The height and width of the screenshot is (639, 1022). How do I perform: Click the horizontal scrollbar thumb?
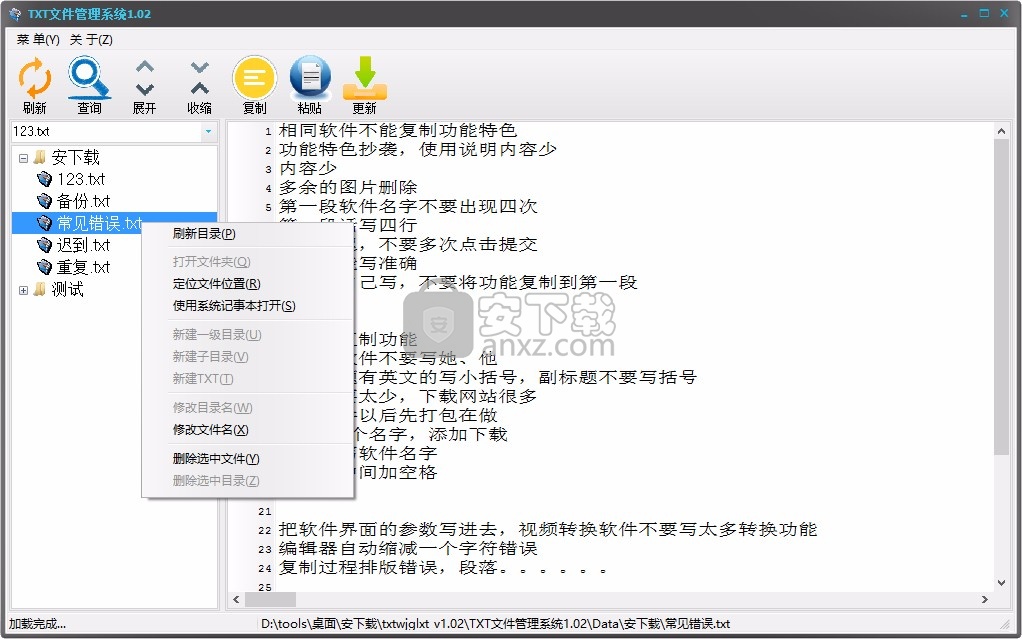tap(270, 599)
